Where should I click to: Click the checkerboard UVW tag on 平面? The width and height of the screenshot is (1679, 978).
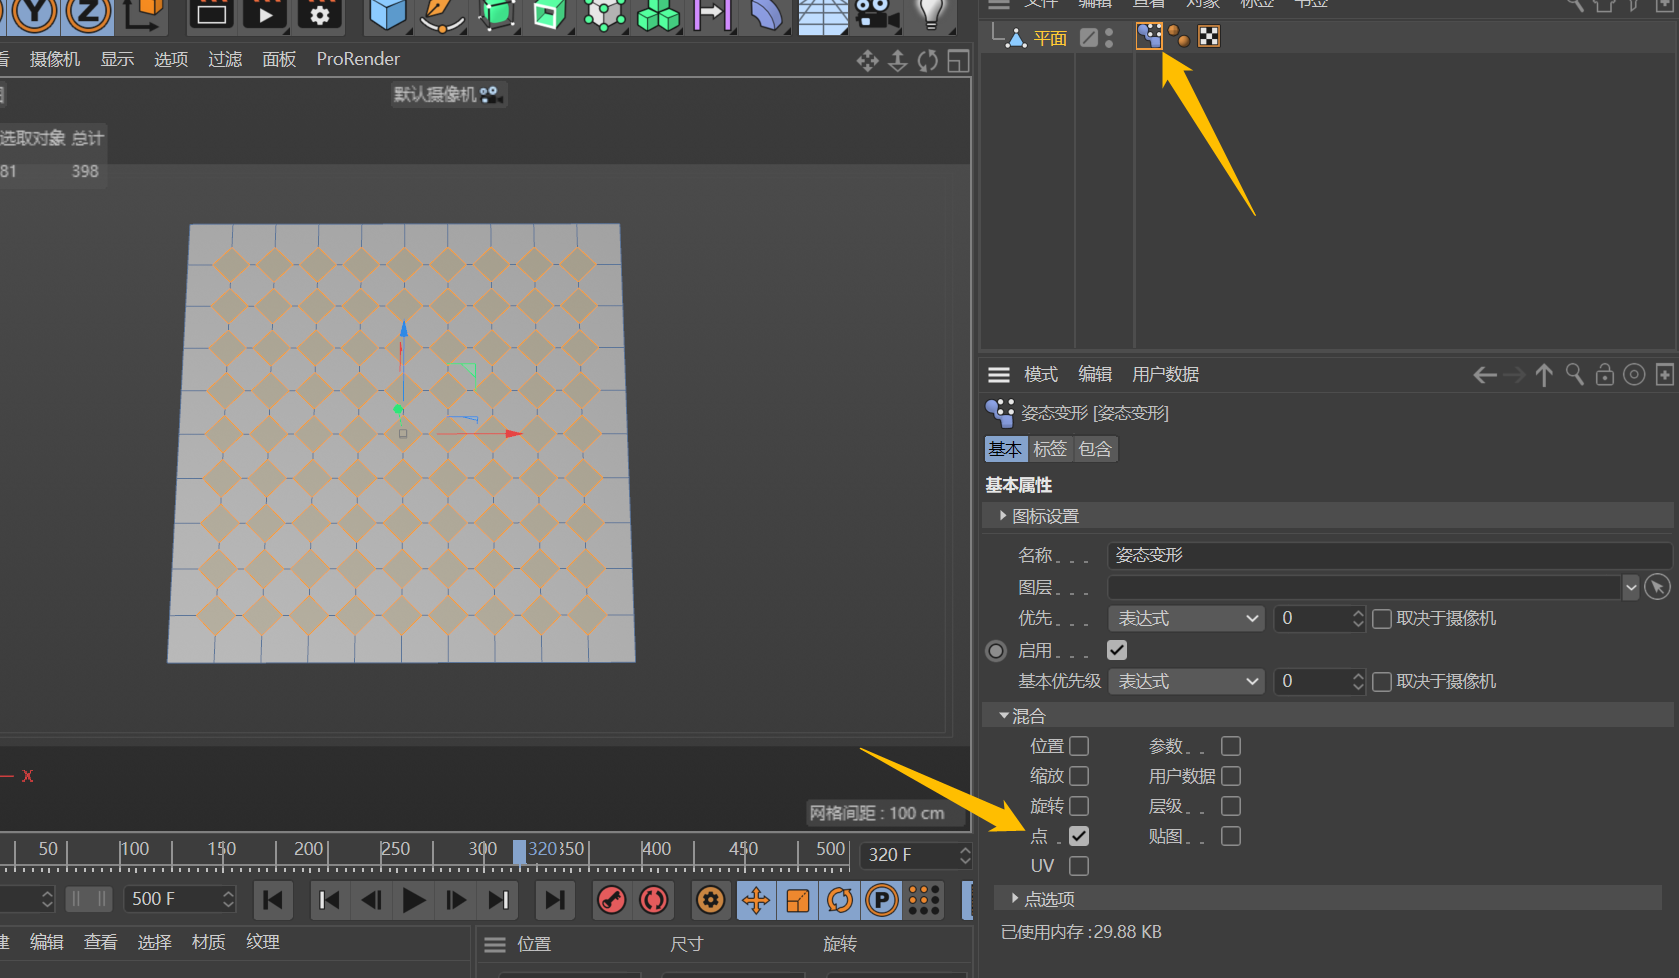click(x=1209, y=37)
